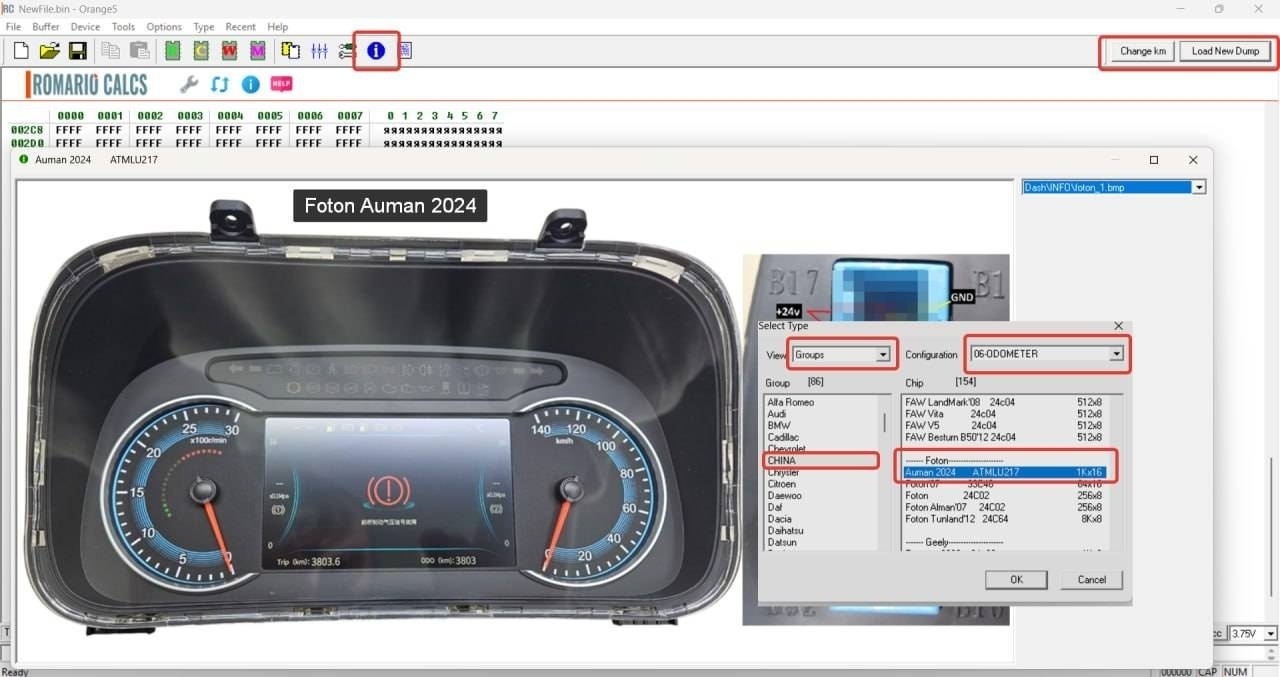Click the yellow documents toolbar icon
The height and width of the screenshot is (677, 1280).
click(x=291, y=51)
